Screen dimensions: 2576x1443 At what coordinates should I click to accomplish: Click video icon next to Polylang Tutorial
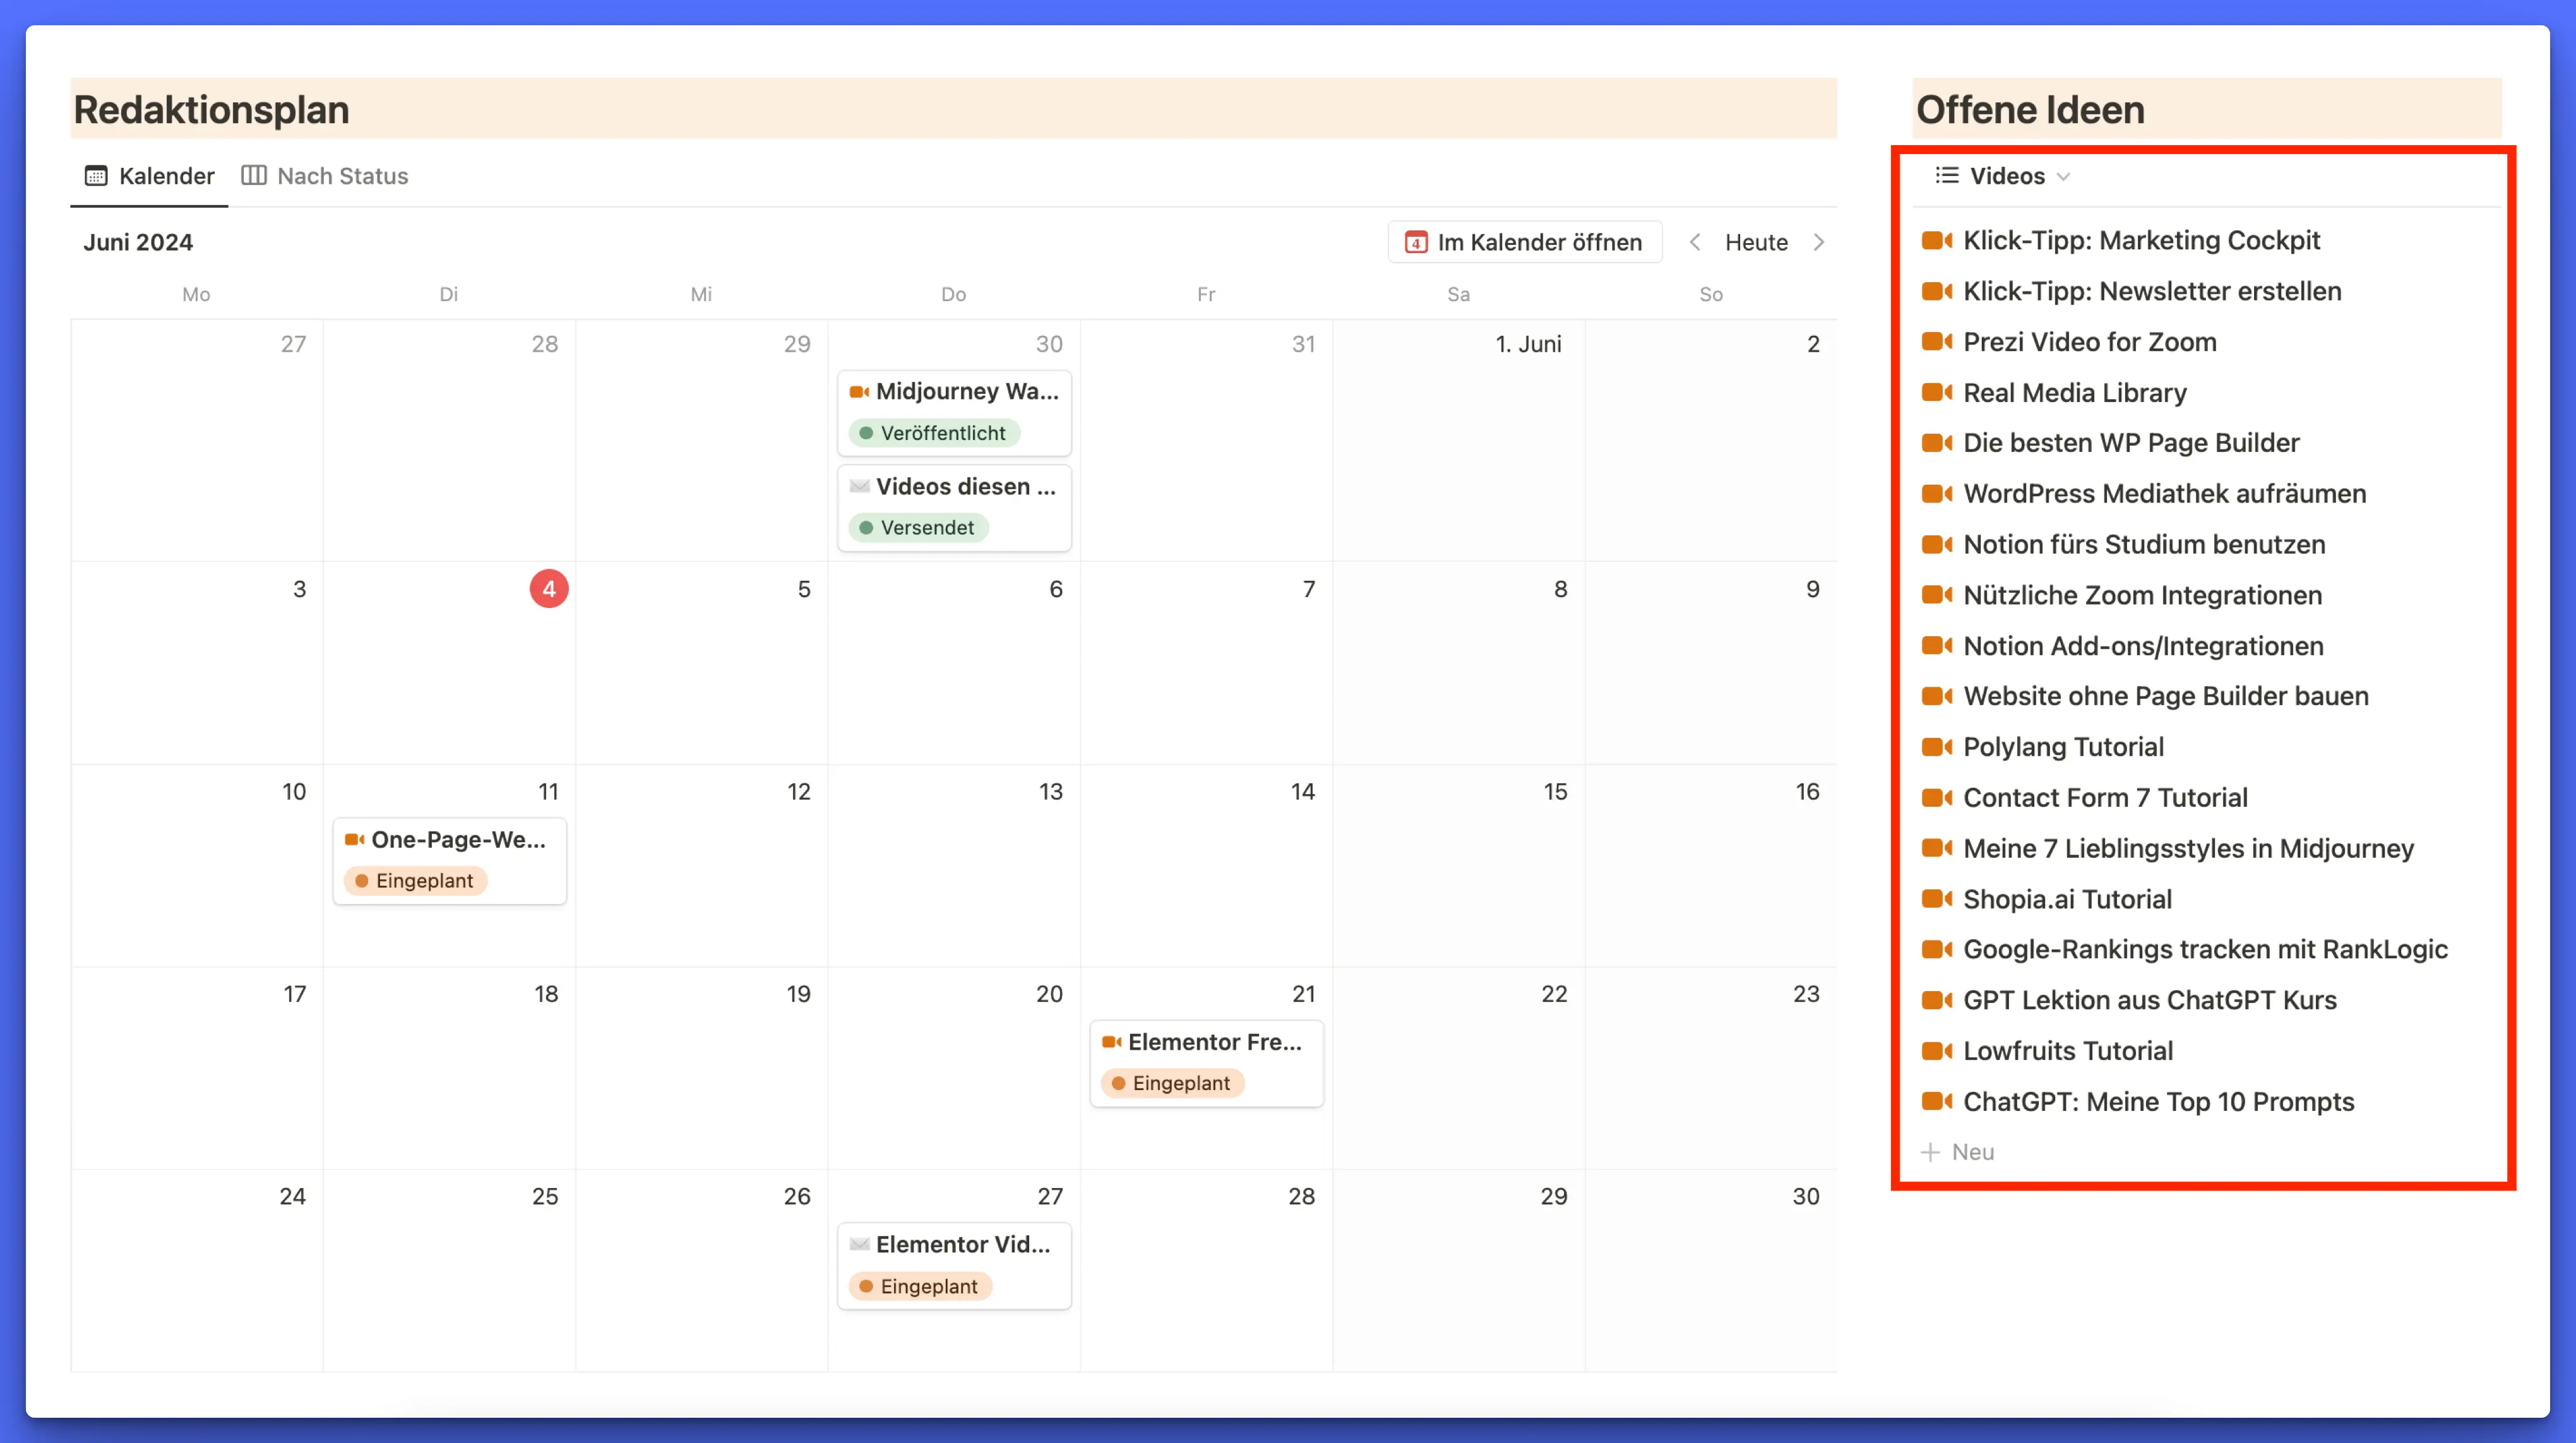[x=1936, y=747]
